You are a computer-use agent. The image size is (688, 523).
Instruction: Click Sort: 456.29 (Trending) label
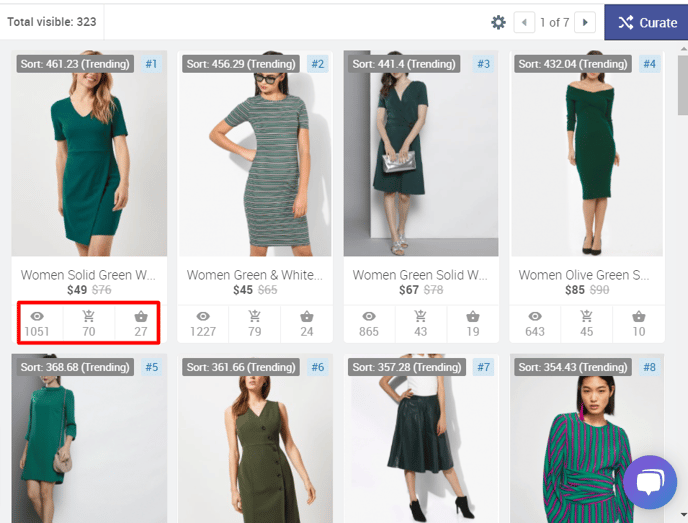click(241, 64)
